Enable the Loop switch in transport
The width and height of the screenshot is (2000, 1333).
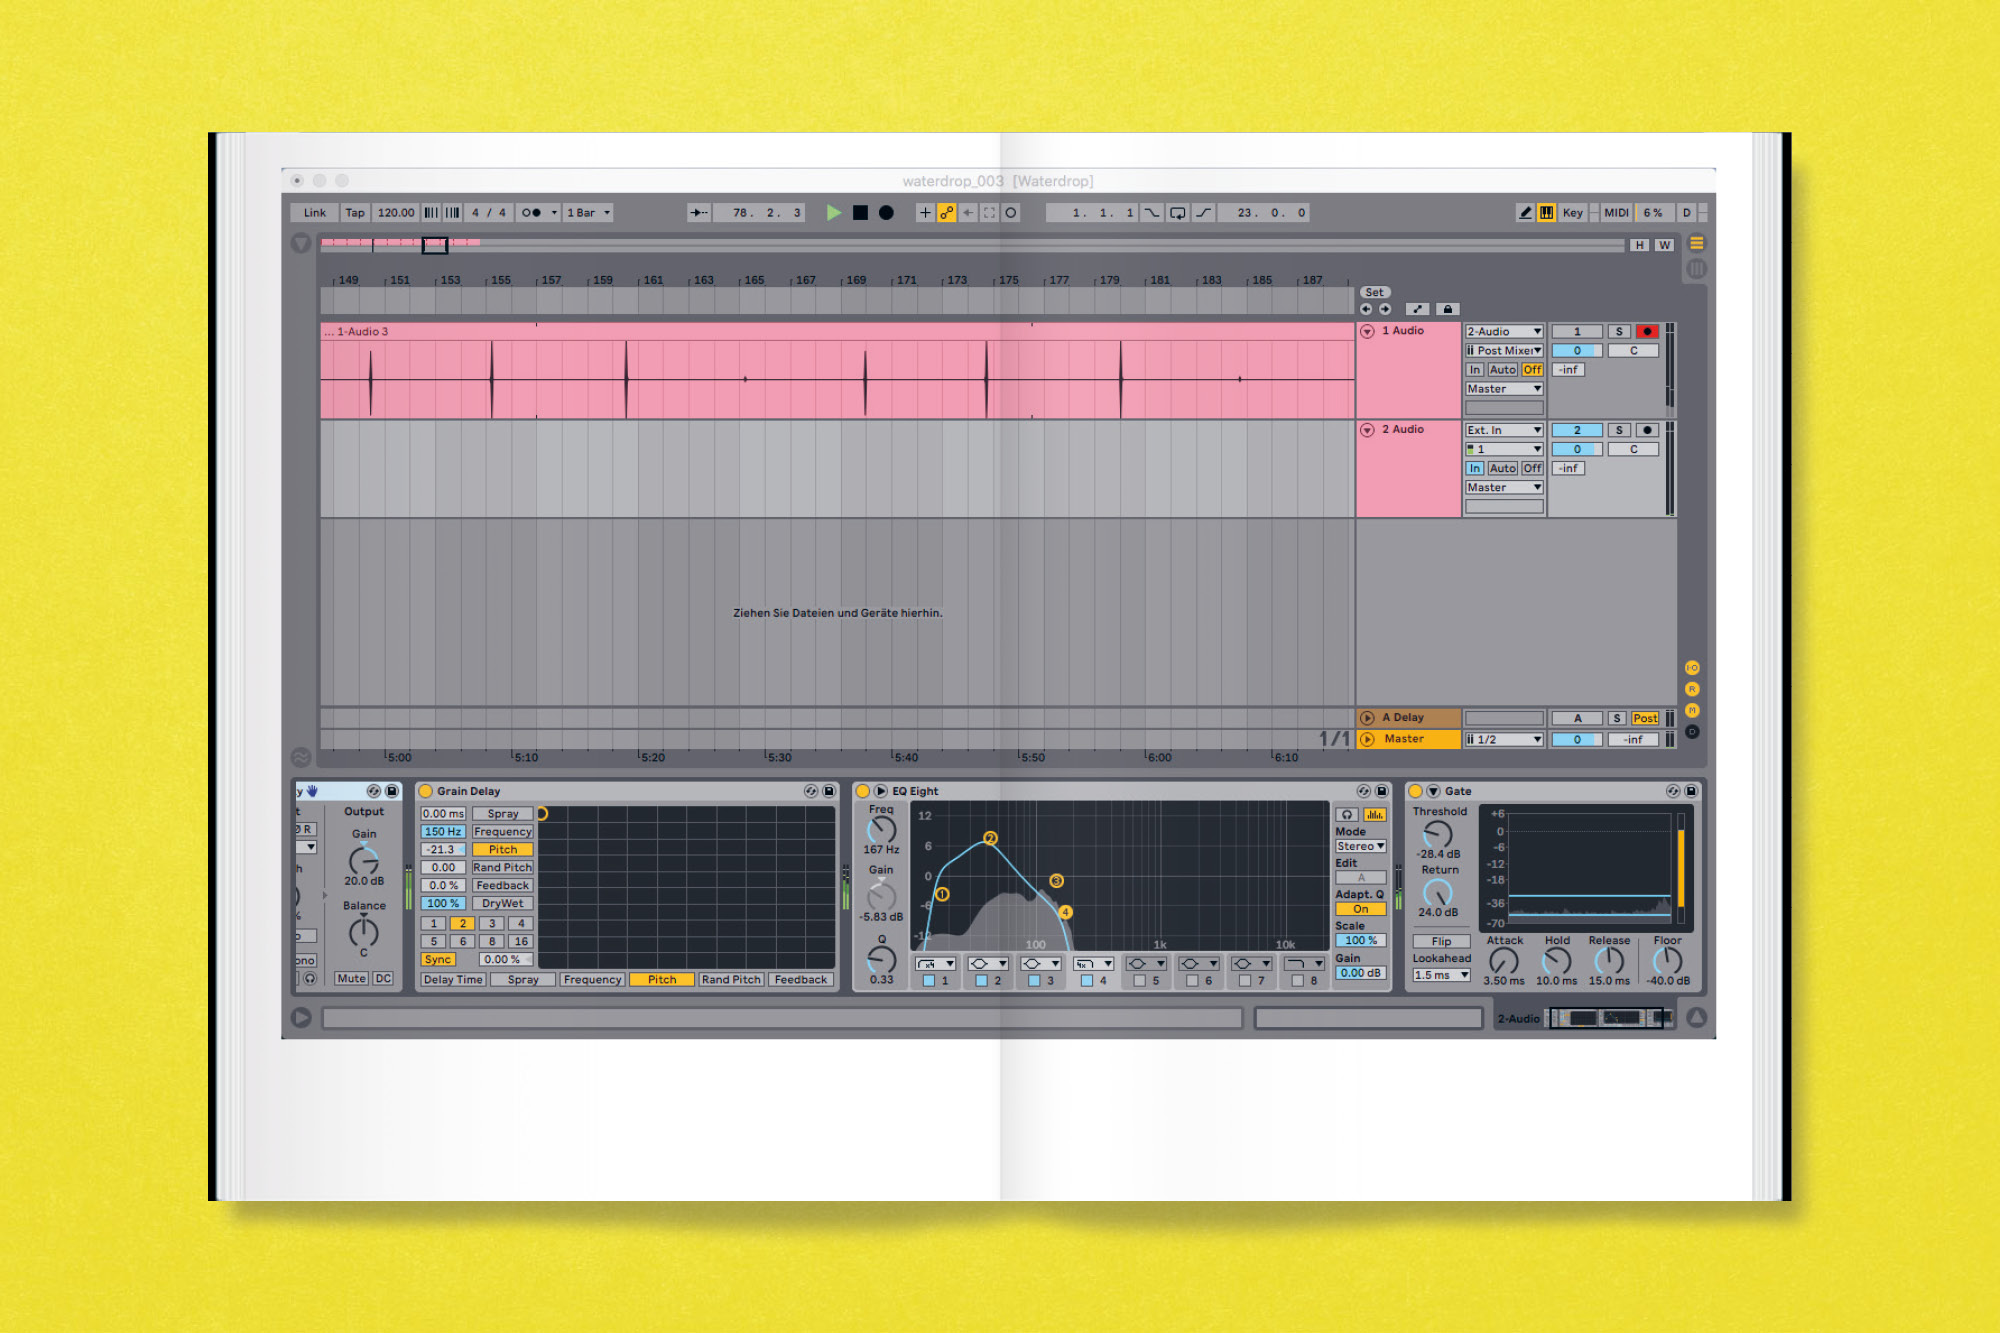(x=1177, y=212)
